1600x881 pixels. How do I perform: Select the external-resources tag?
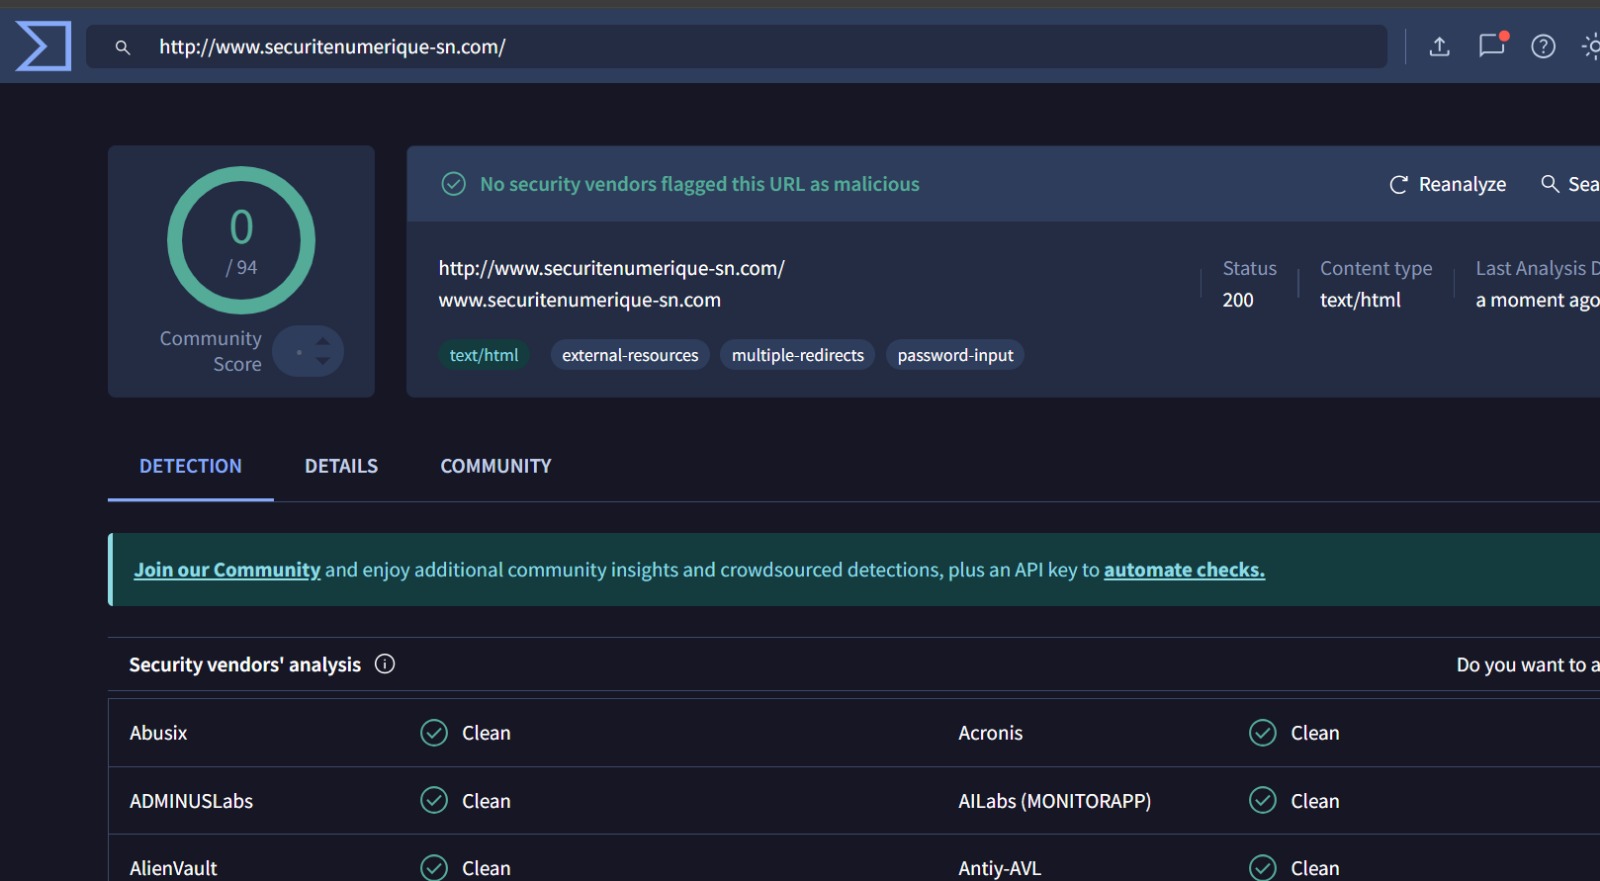630,355
